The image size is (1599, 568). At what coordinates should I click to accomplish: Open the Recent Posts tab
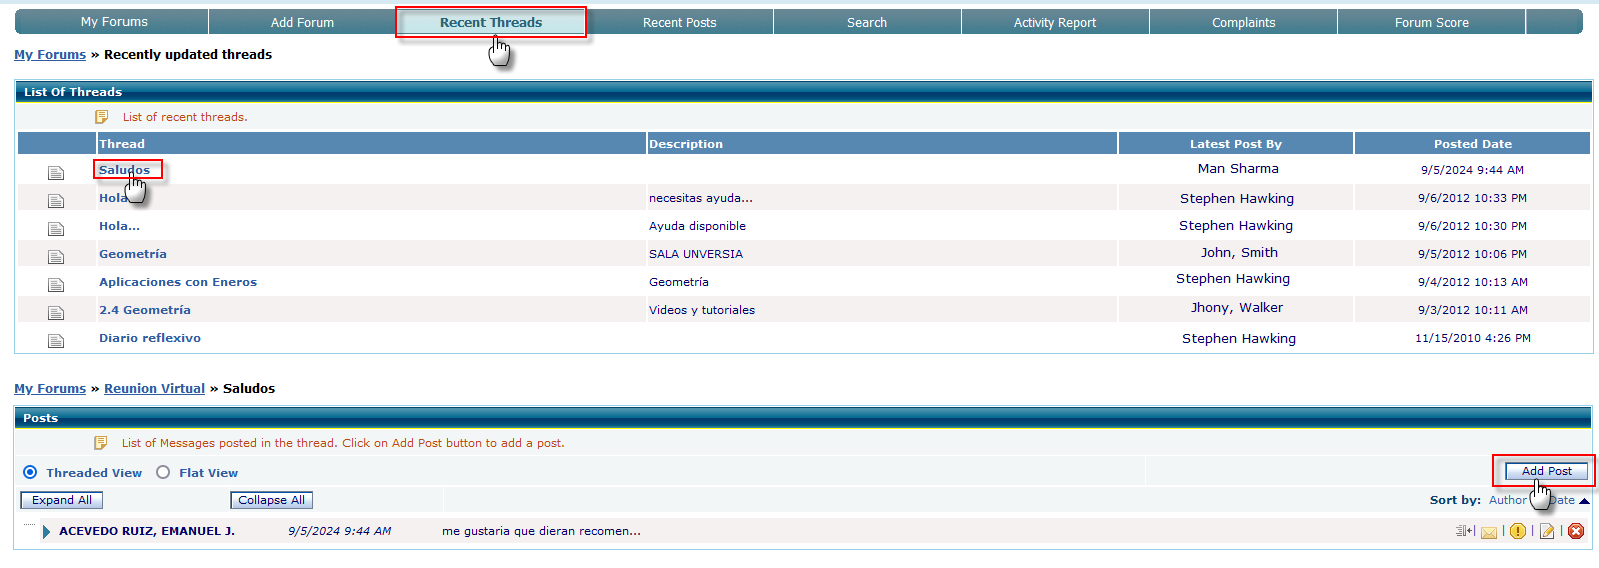point(679,22)
